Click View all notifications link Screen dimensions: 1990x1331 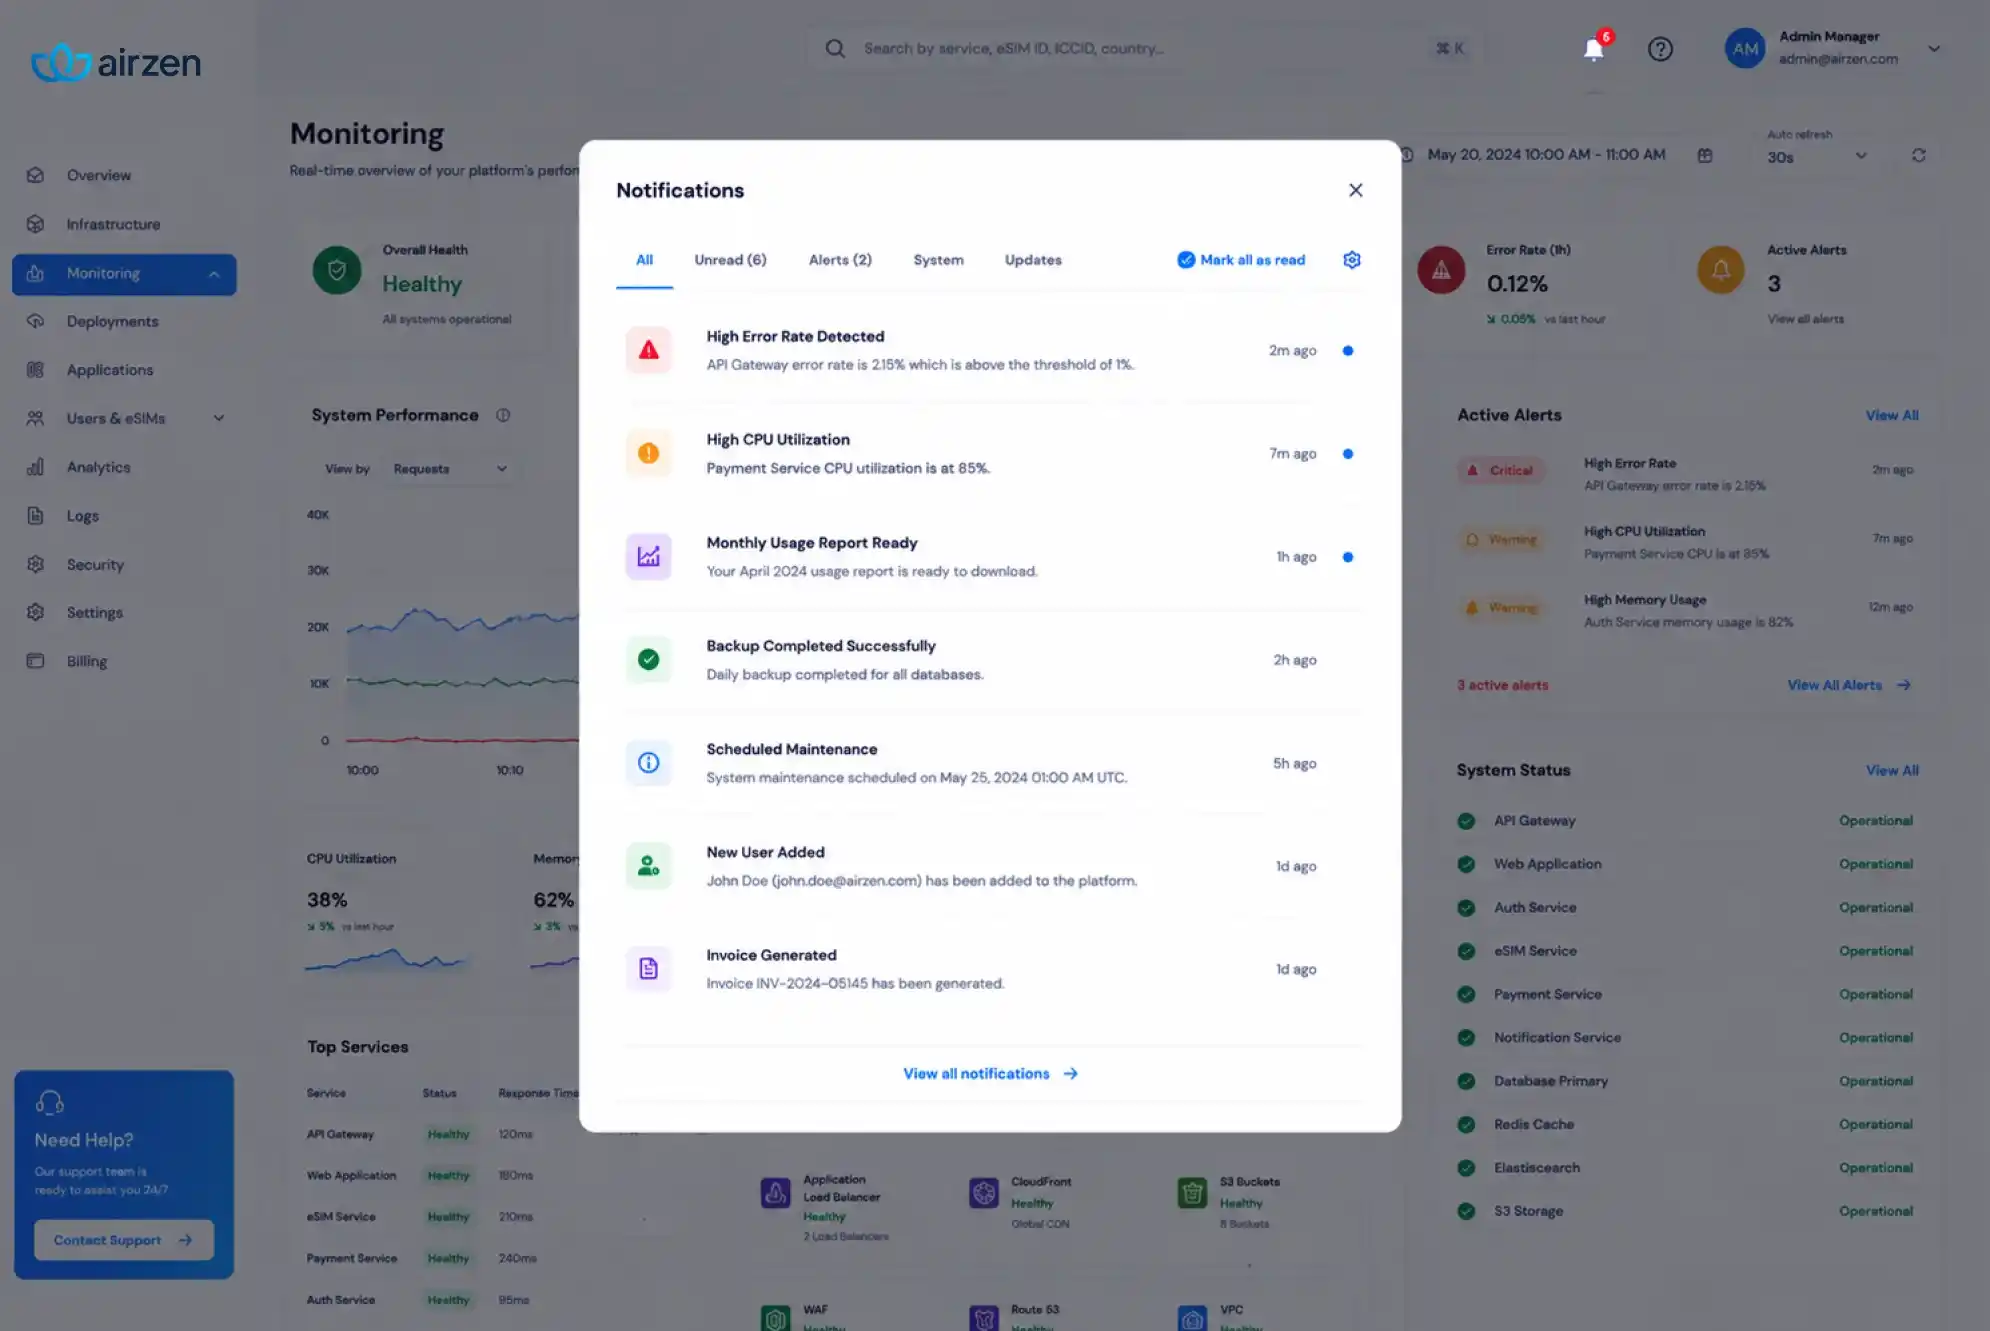990,1073
